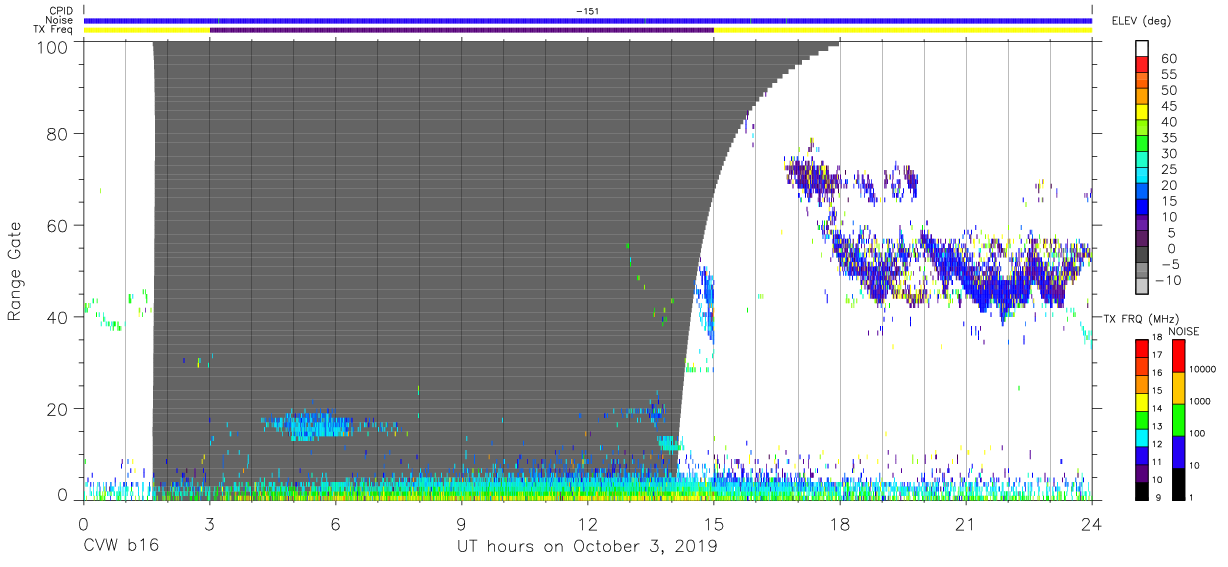
Task: Click the ELEV (deg) legend title
Action: 1140,20
